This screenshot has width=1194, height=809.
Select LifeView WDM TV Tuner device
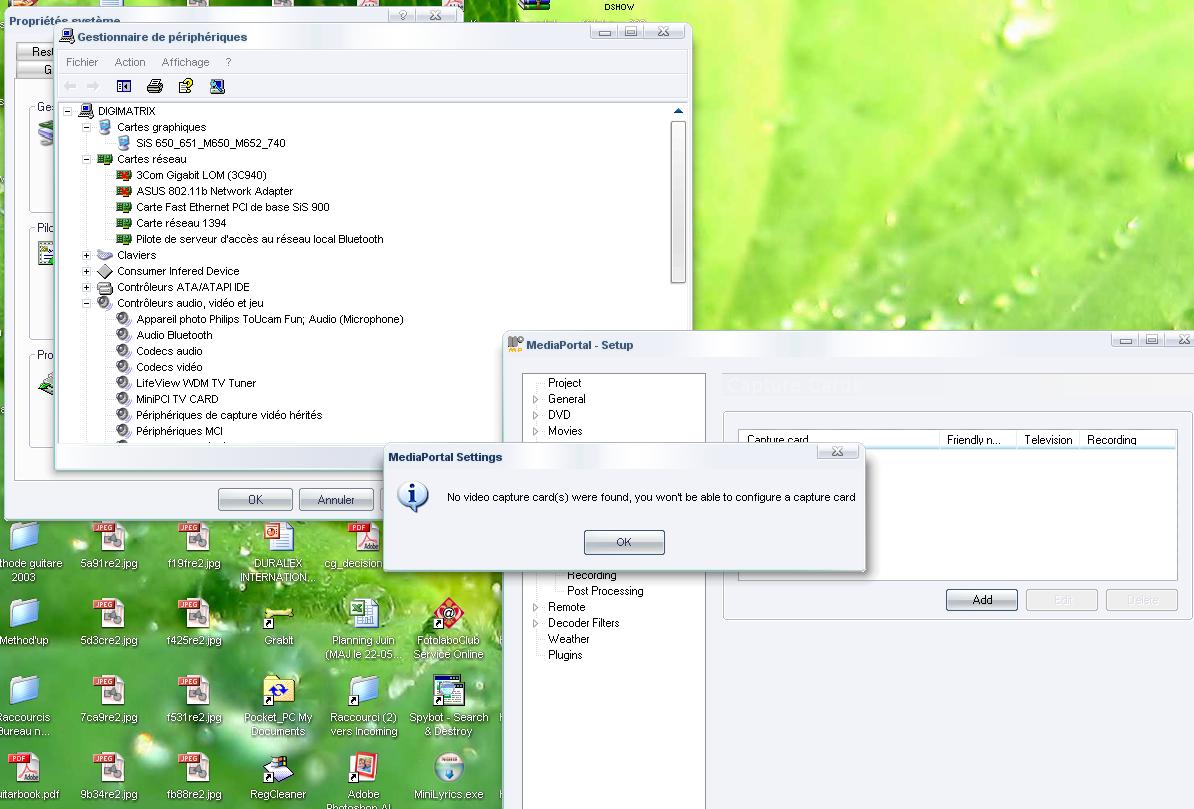[196, 383]
